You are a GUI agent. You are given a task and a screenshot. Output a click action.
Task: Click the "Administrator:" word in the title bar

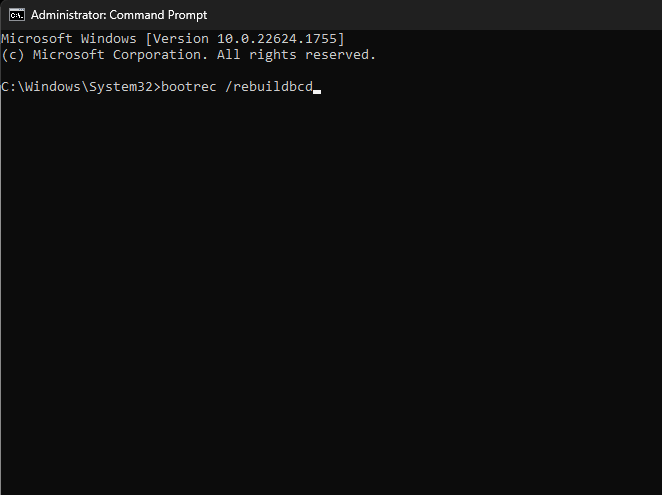point(68,15)
